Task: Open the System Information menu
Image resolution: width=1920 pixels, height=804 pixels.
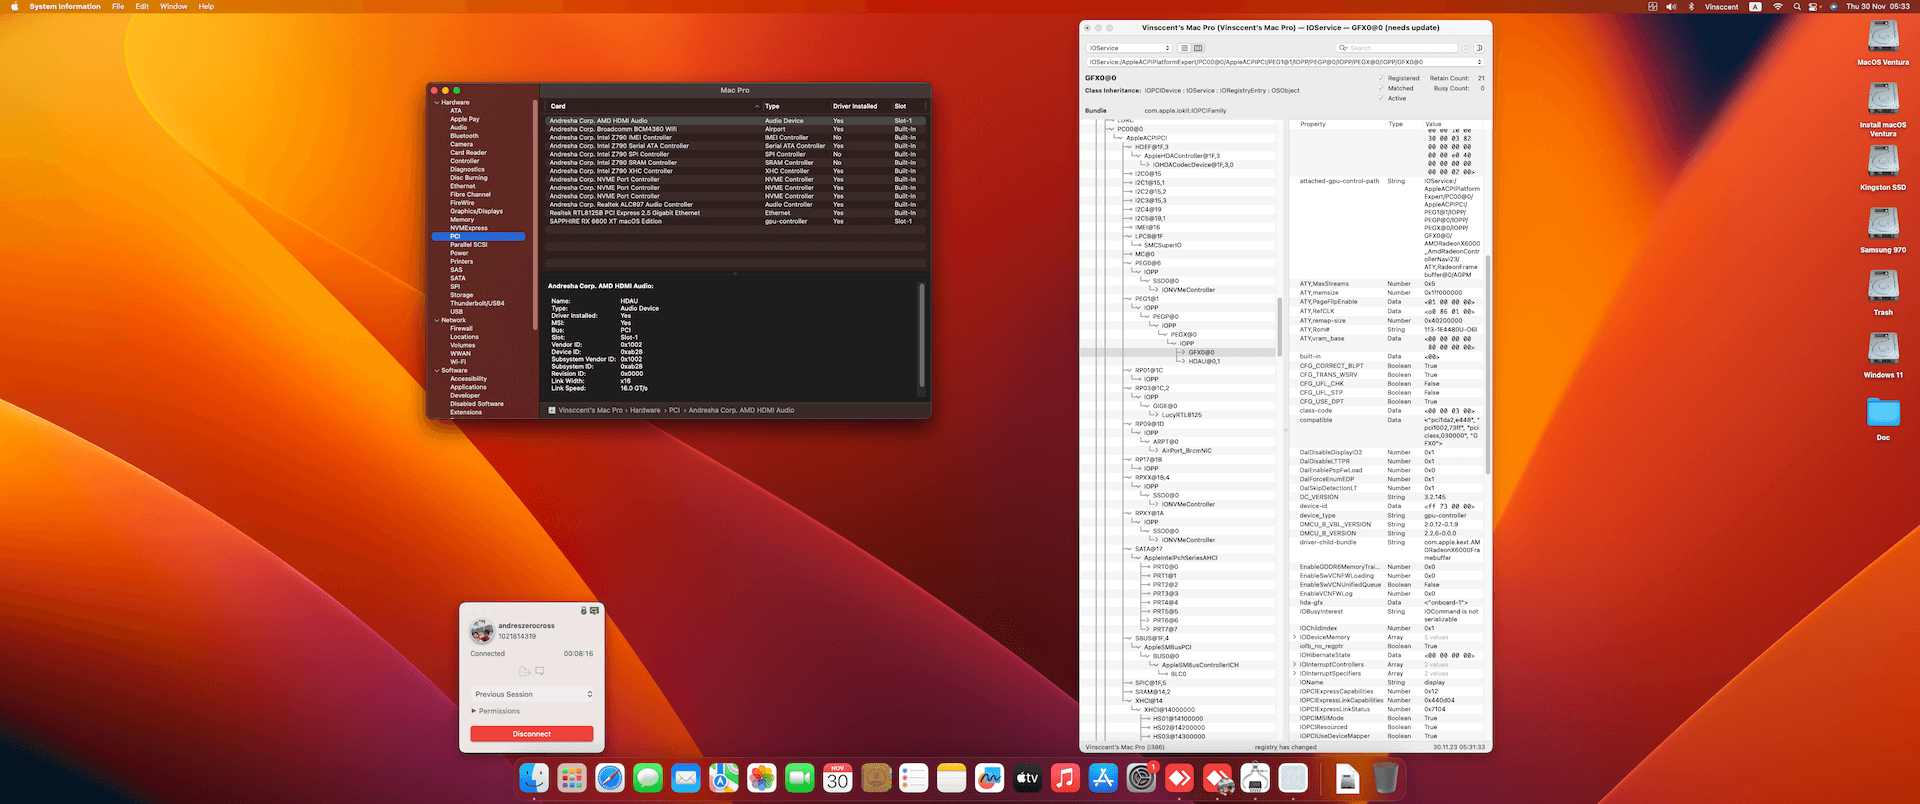Action: point(65,6)
